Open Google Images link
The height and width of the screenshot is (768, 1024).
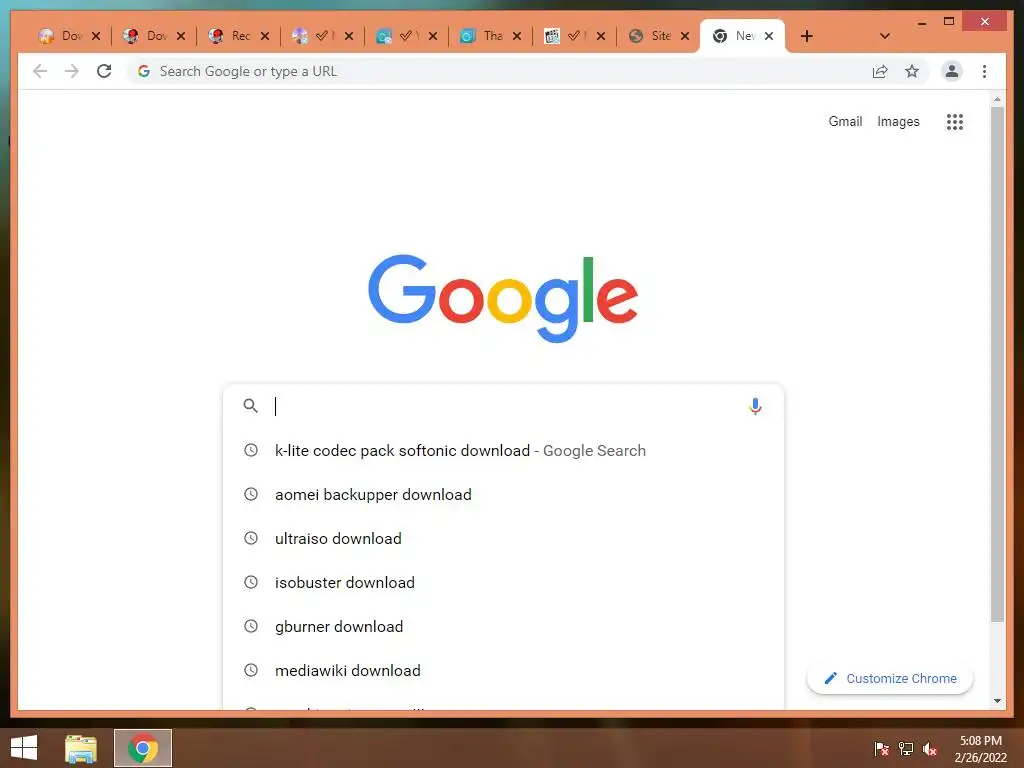(898, 121)
